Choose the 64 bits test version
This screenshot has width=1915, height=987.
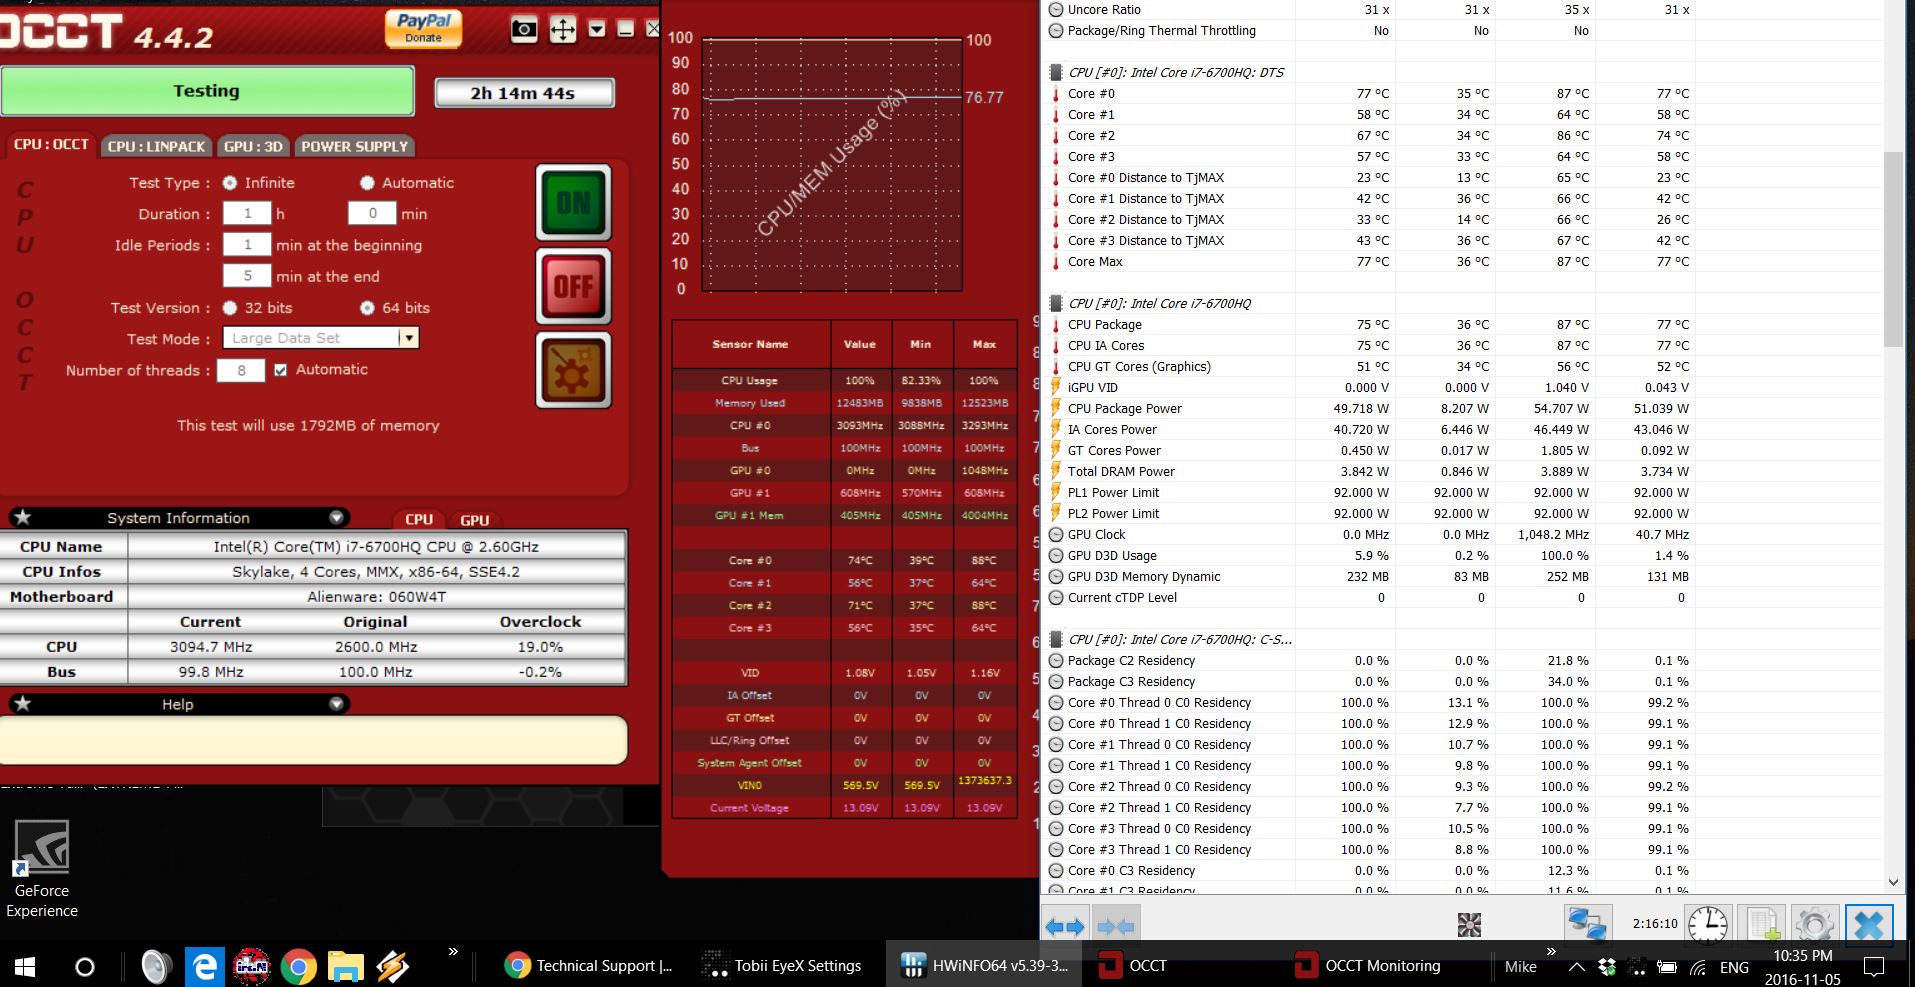point(367,308)
